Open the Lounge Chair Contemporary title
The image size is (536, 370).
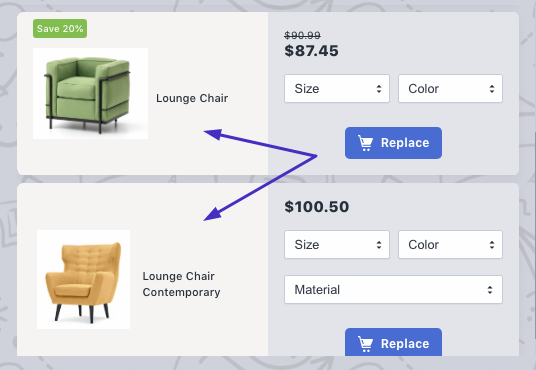point(181,284)
